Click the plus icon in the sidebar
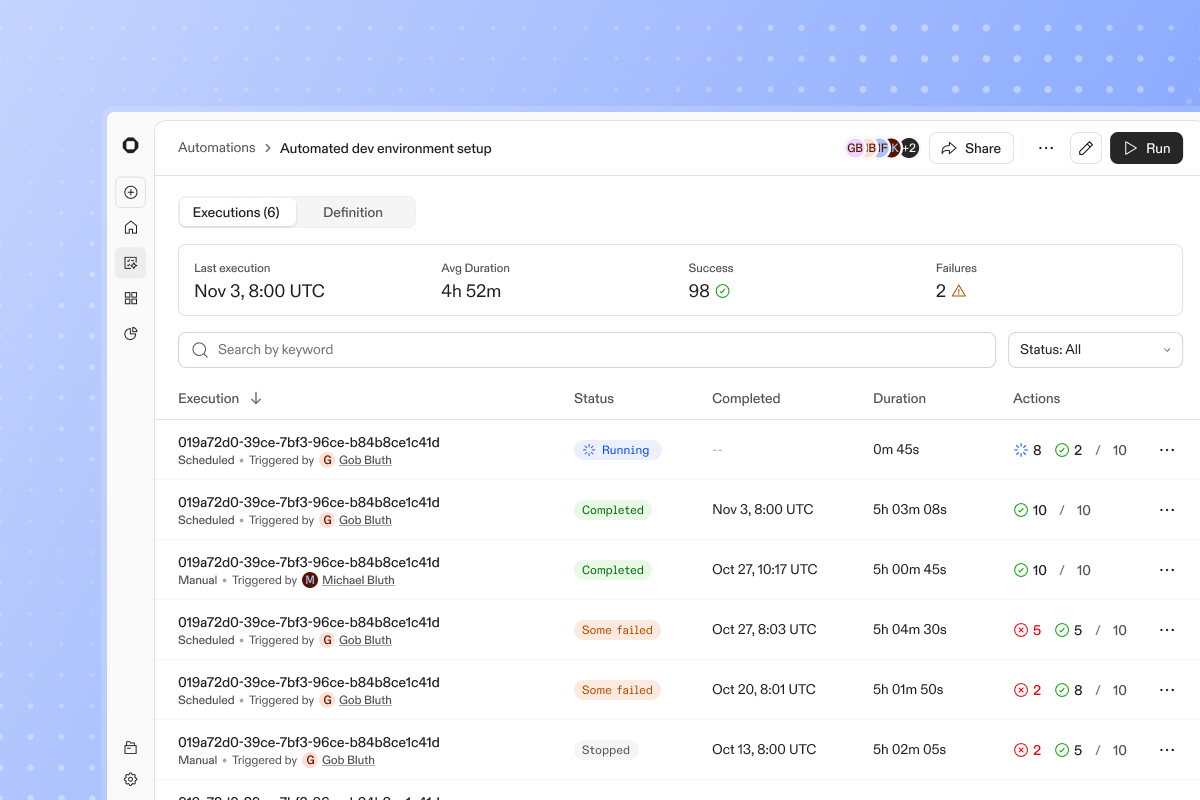The image size is (1200, 800). tap(130, 192)
